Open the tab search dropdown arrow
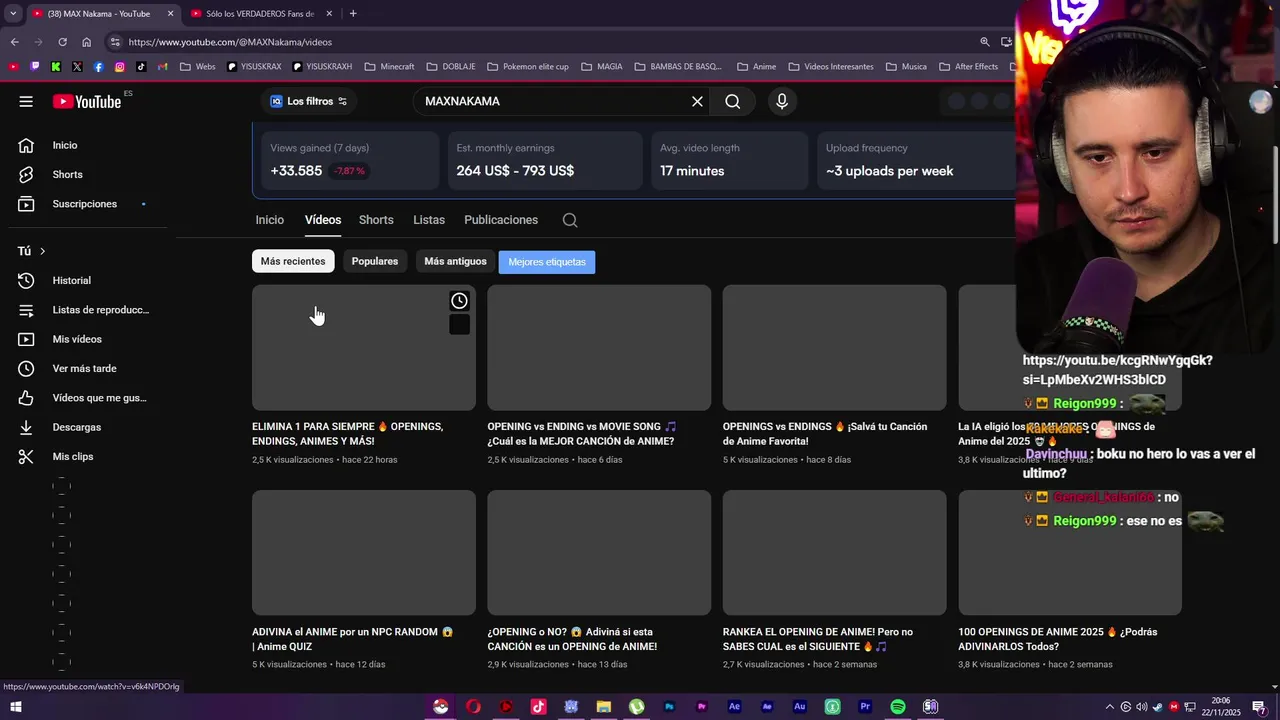Screen dimensions: 1280x720 pyautogui.click(x=12, y=13)
